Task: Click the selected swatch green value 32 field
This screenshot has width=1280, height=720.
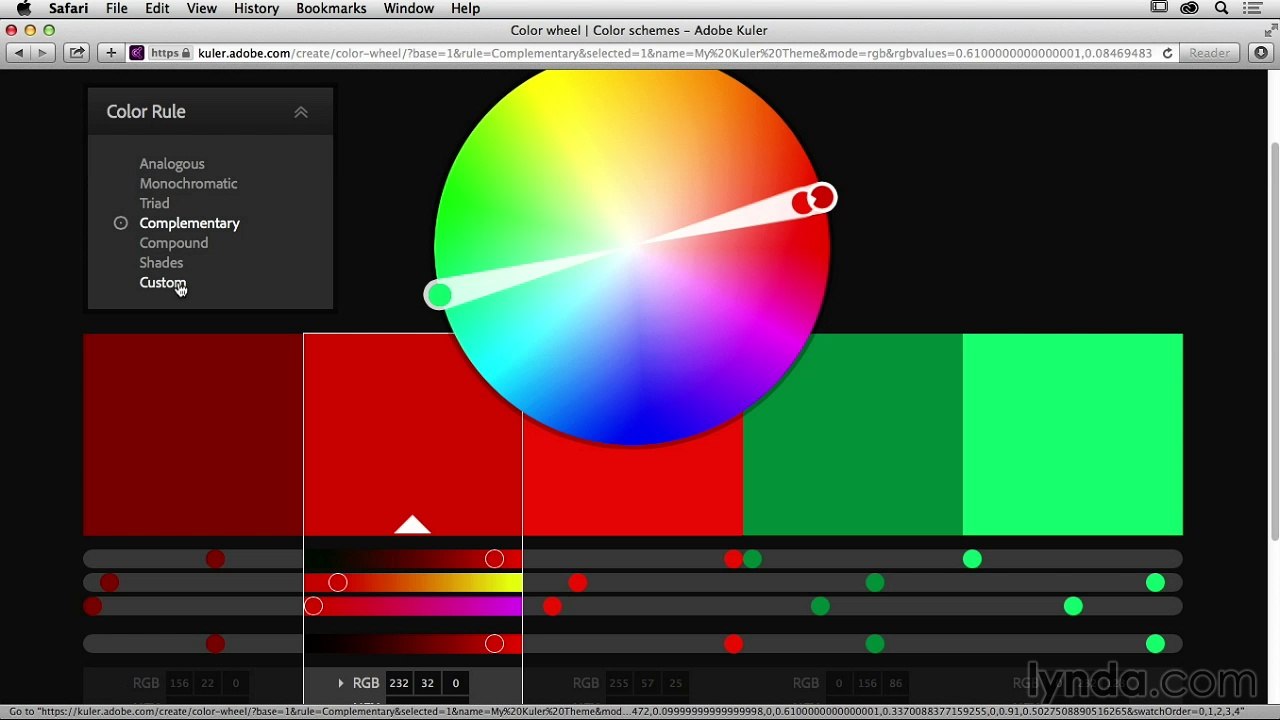Action: click(x=427, y=683)
